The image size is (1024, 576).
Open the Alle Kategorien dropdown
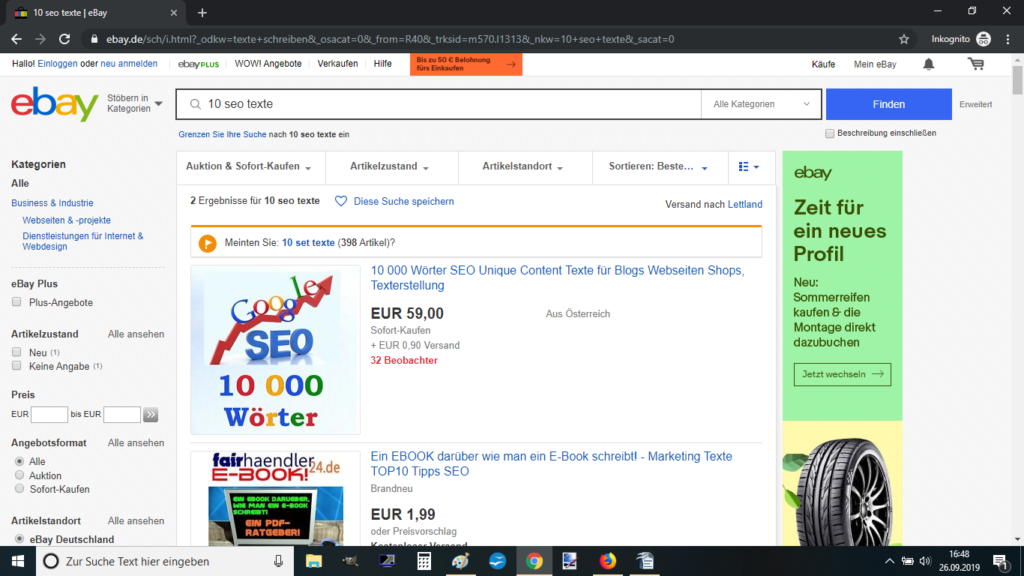(x=761, y=104)
